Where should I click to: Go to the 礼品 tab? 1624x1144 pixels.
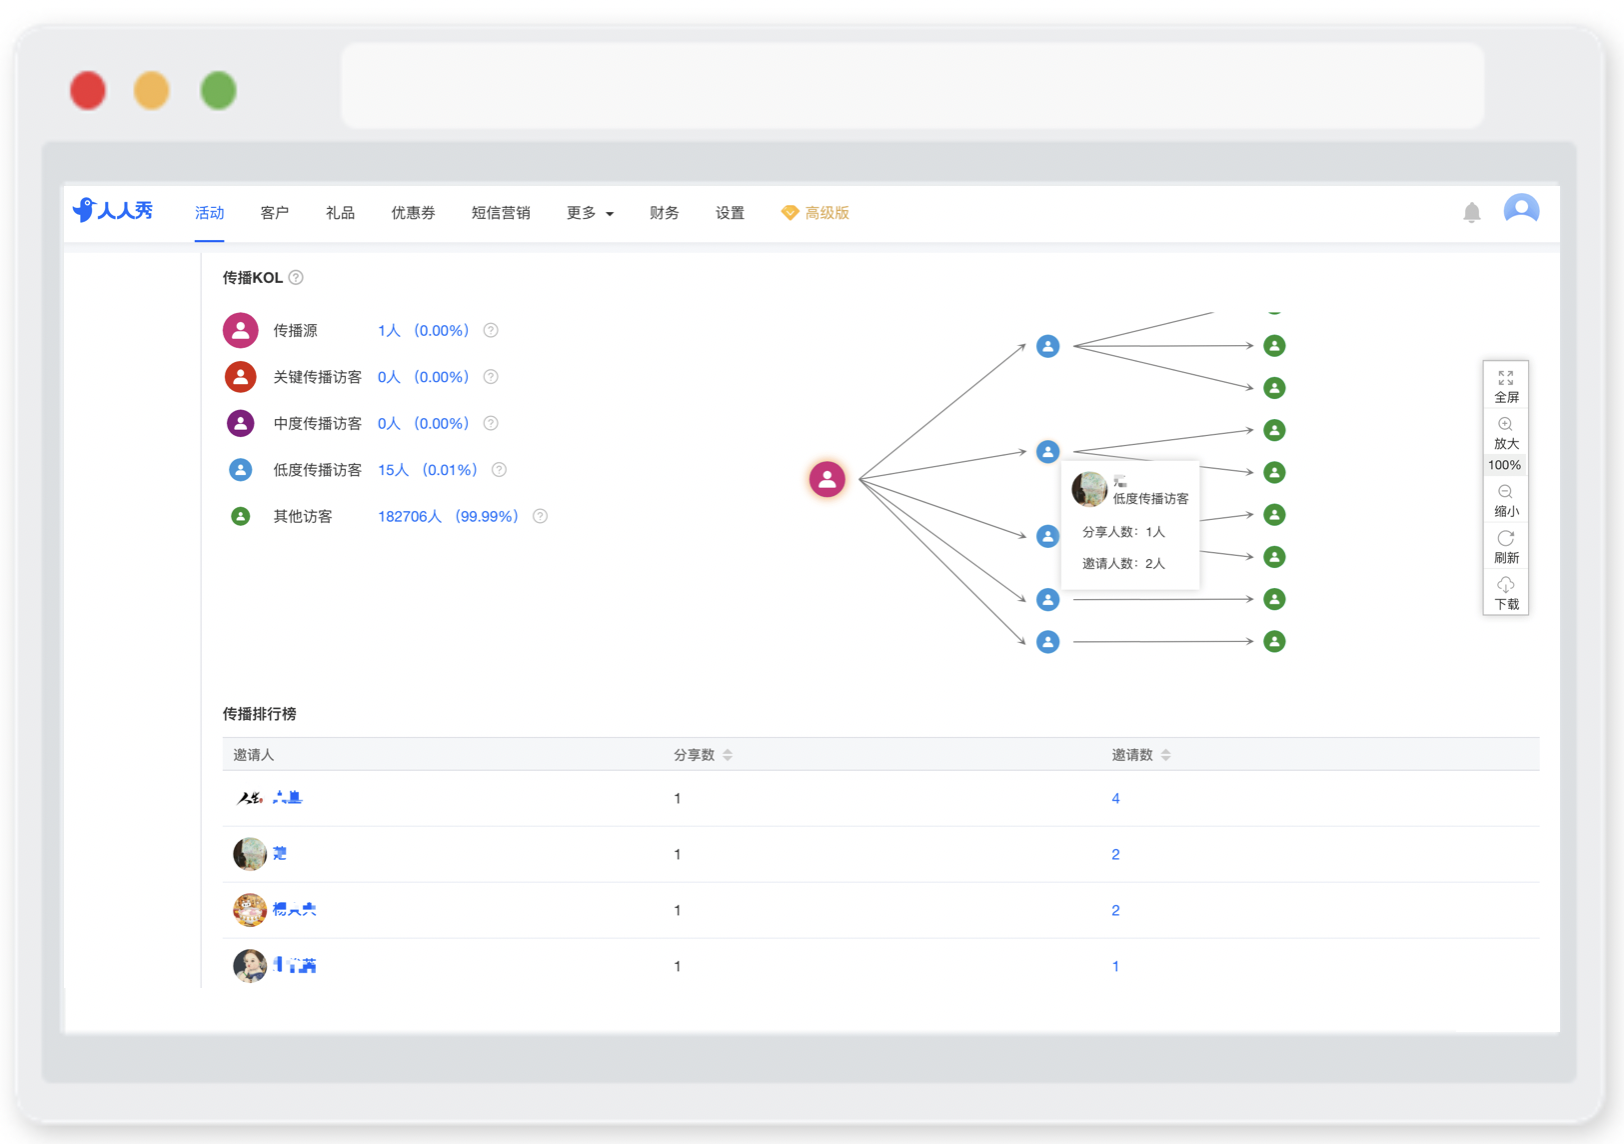[340, 213]
